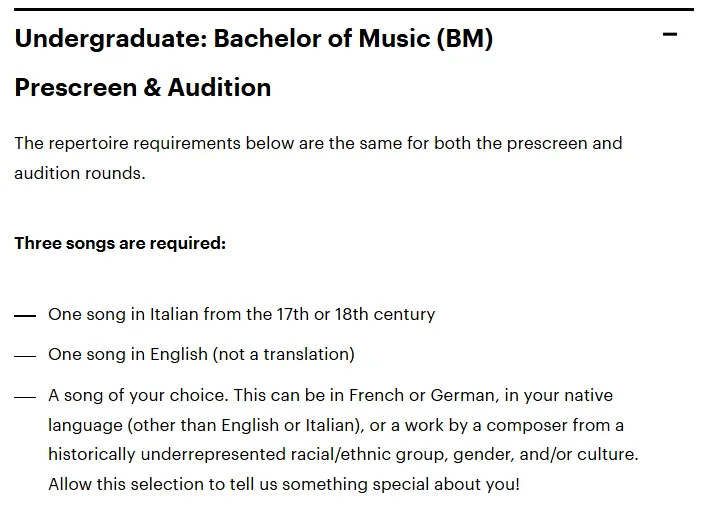Click the horizontal divider line above heading
720x530 pixels.
(x=354, y=9)
